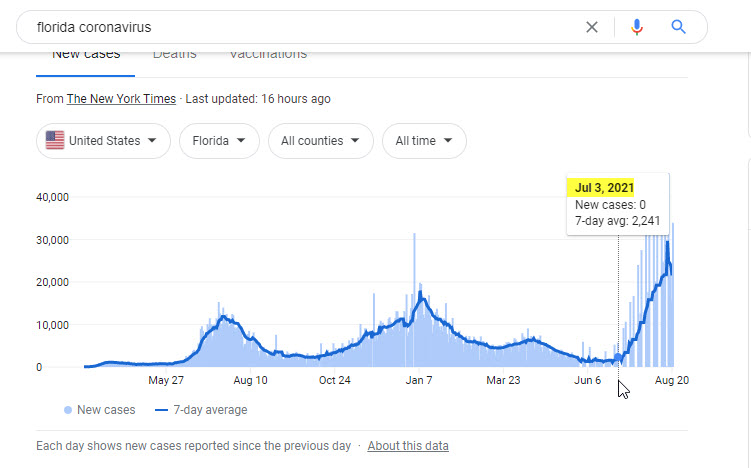
Task: Click the Jul 3, 2021 tooltip date
Action: [x=604, y=187]
